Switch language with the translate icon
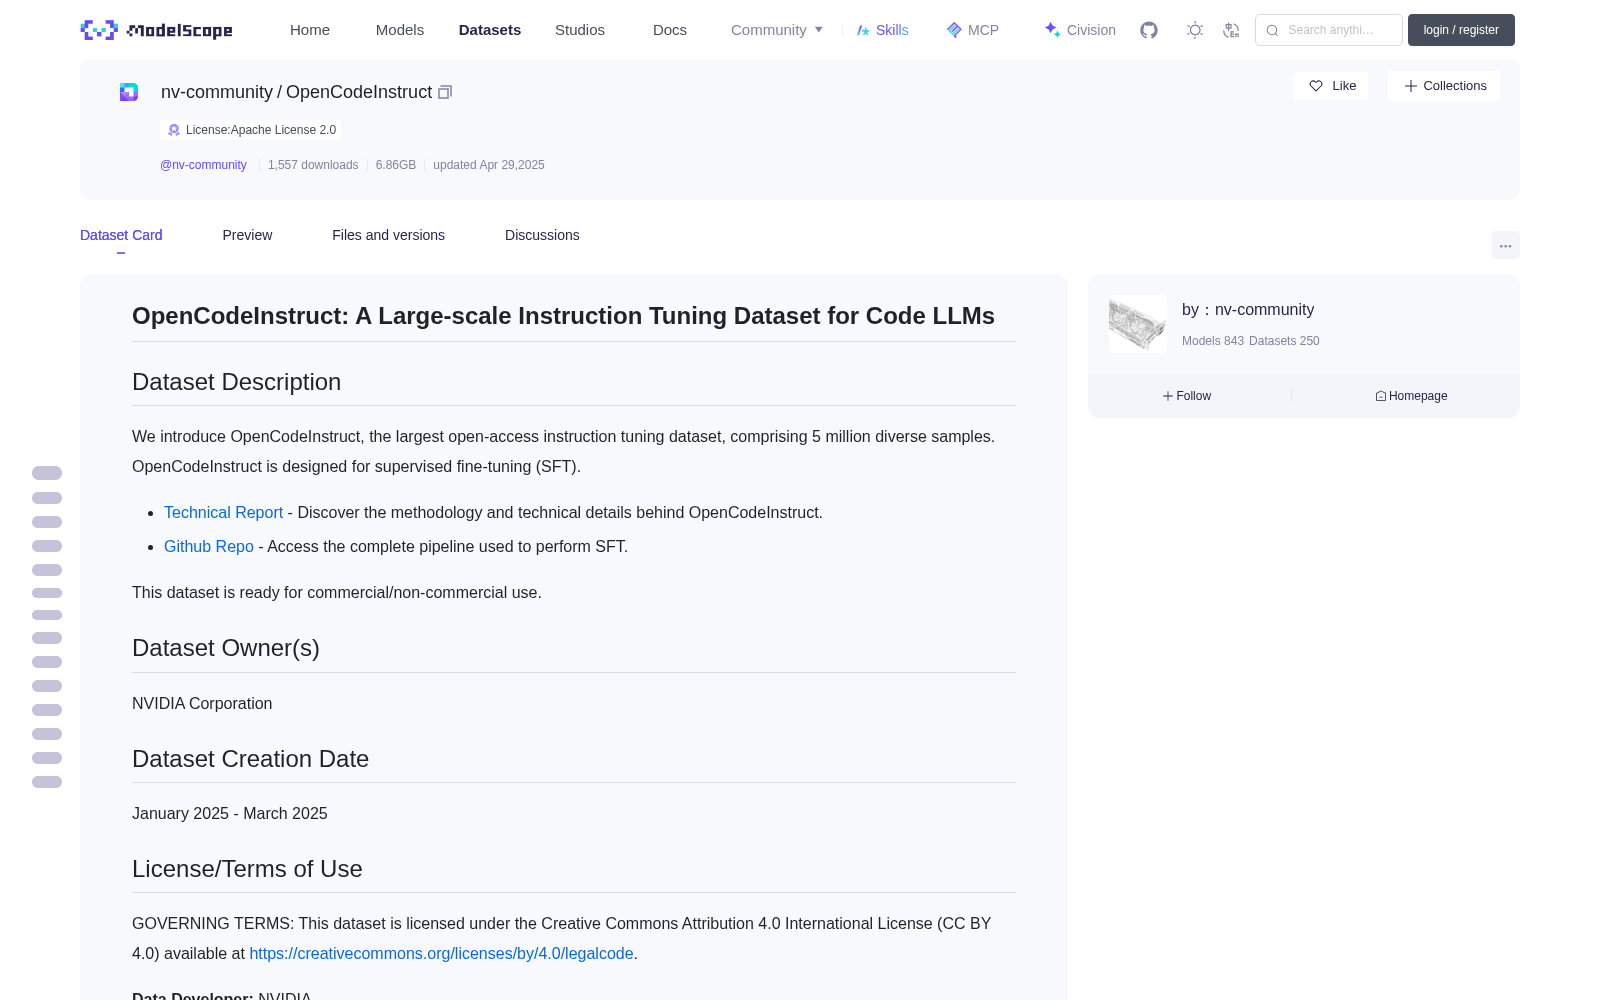 point(1231,30)
